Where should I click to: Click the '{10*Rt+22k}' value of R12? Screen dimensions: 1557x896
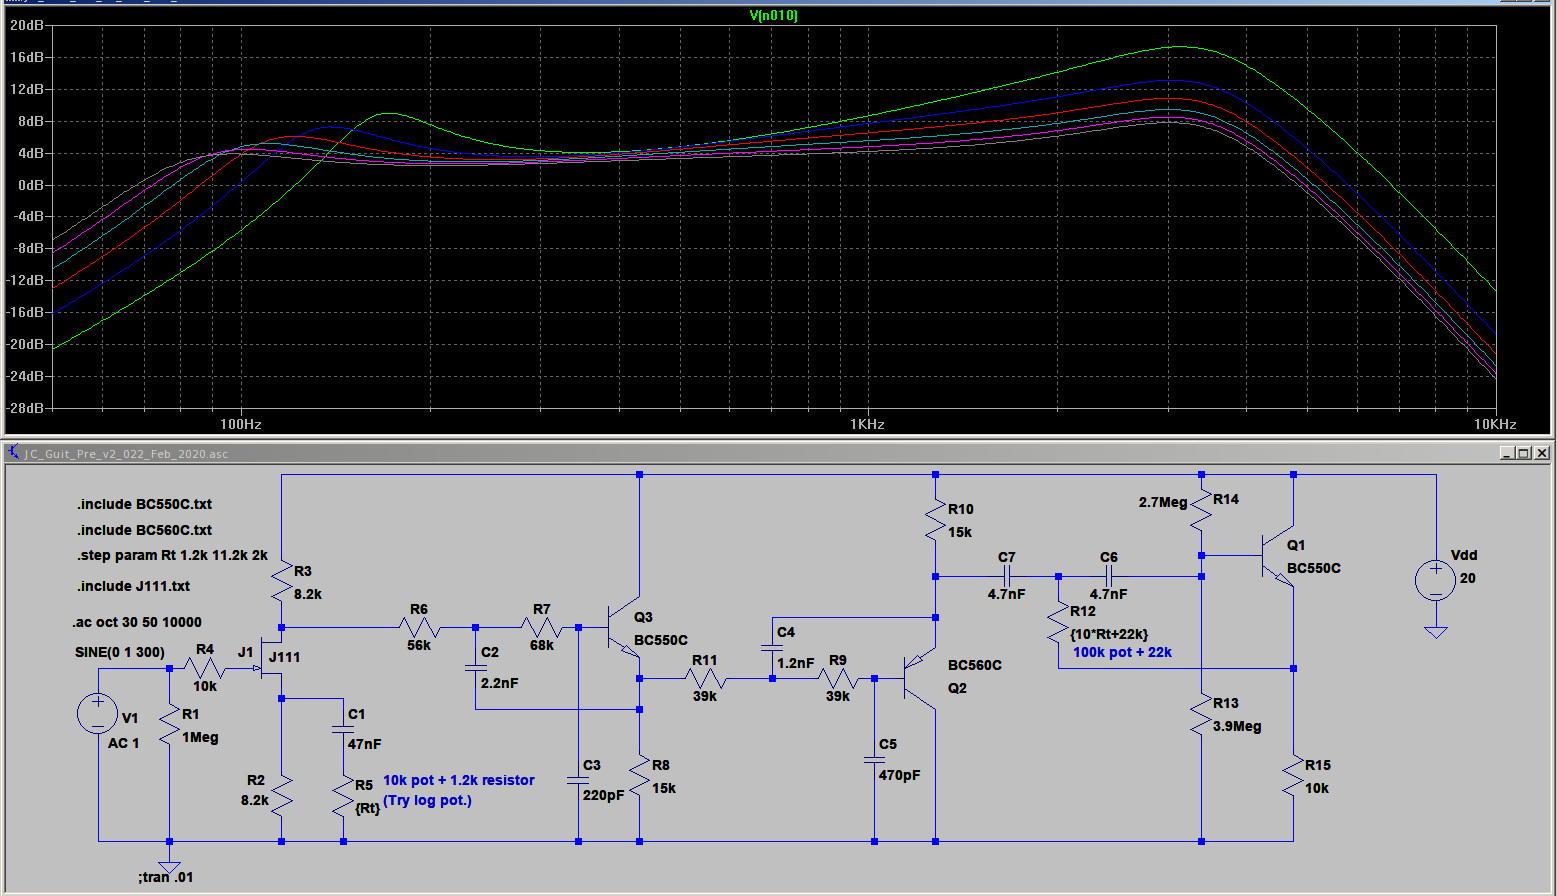[x=1109, y=634]
